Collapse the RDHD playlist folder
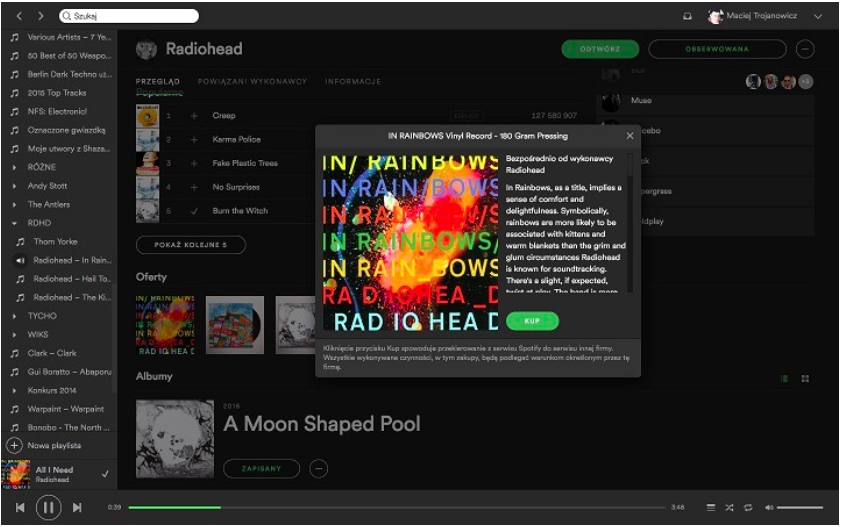 [x=14, y=223]
